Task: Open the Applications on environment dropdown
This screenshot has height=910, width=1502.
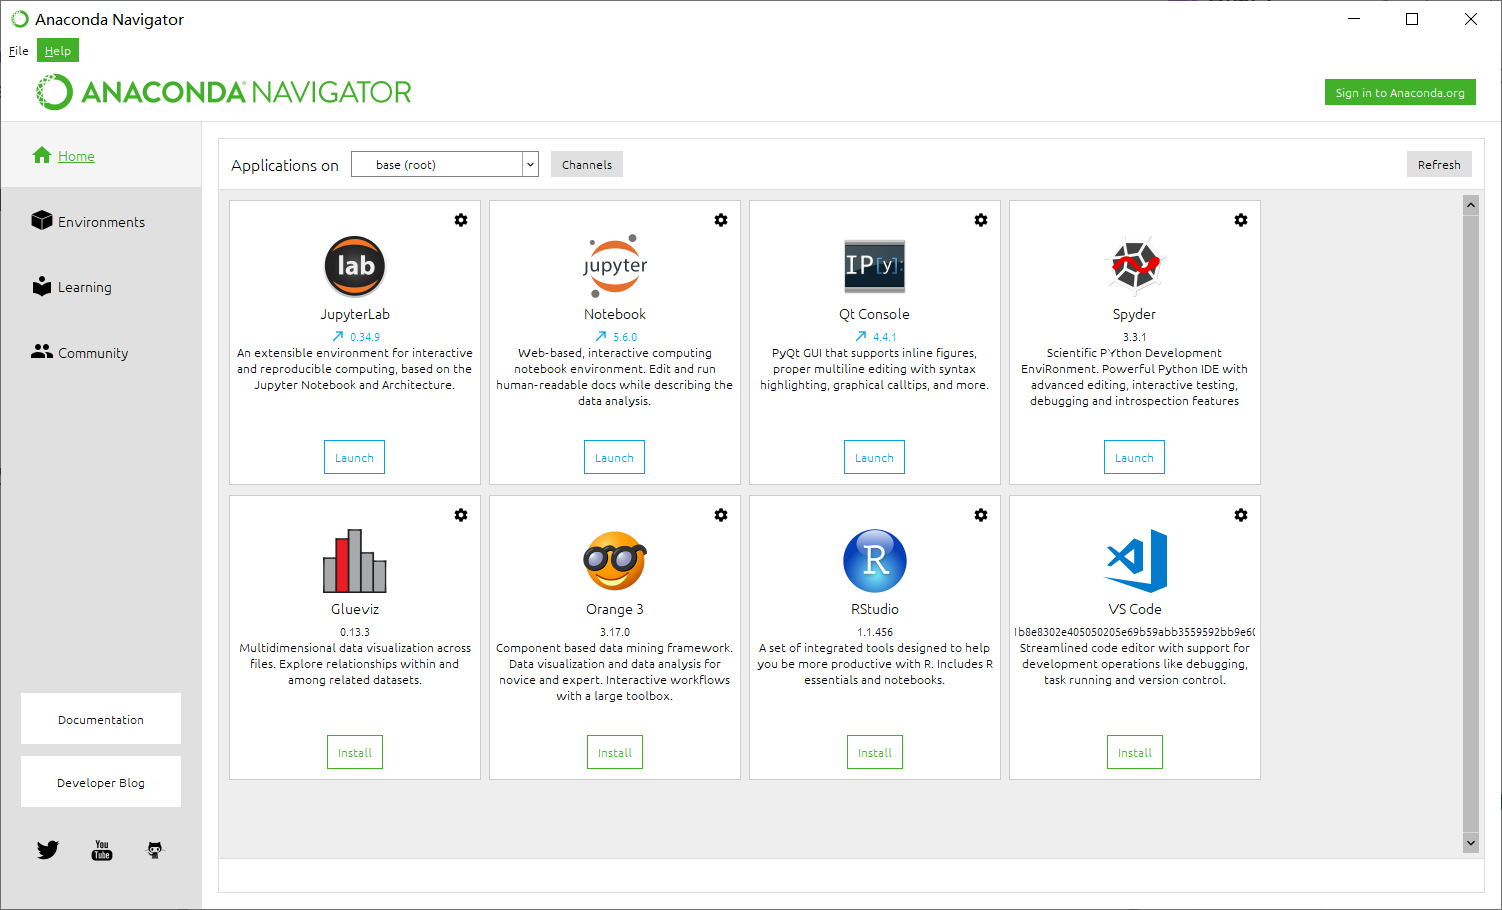Action: (445, 164)
